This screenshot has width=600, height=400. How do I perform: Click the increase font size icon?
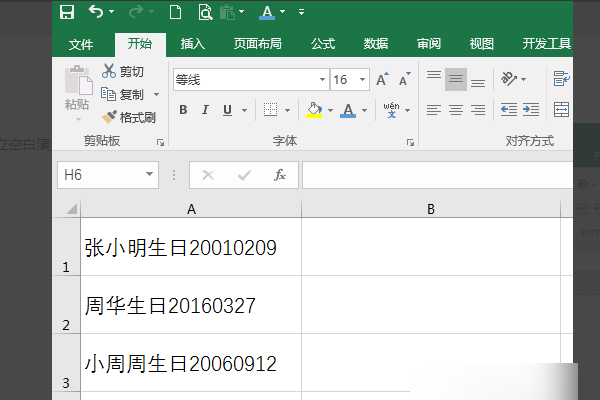(x=383, y=79)
